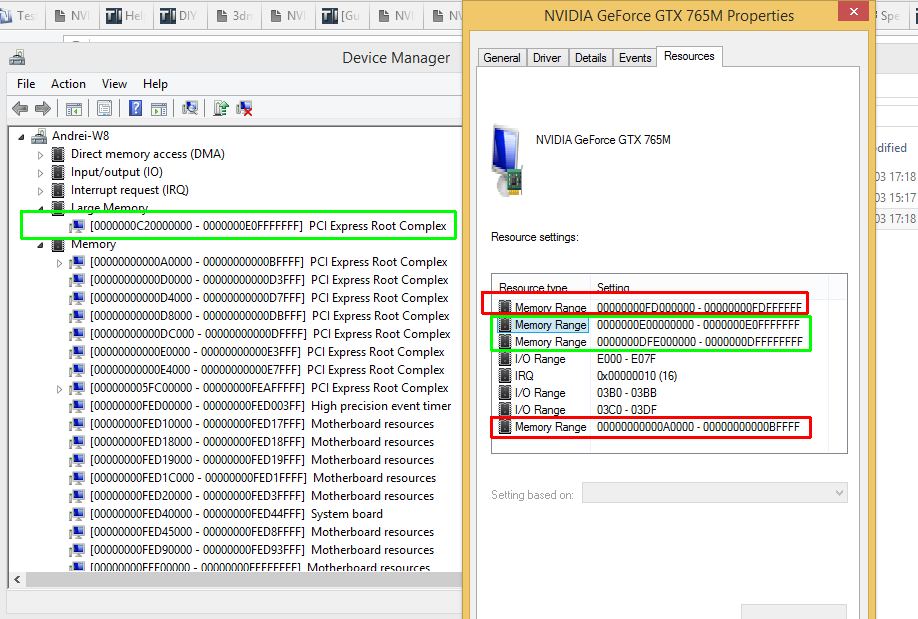Switch to the General tab in Properties
Screen dimensions: 918x619
502,57
